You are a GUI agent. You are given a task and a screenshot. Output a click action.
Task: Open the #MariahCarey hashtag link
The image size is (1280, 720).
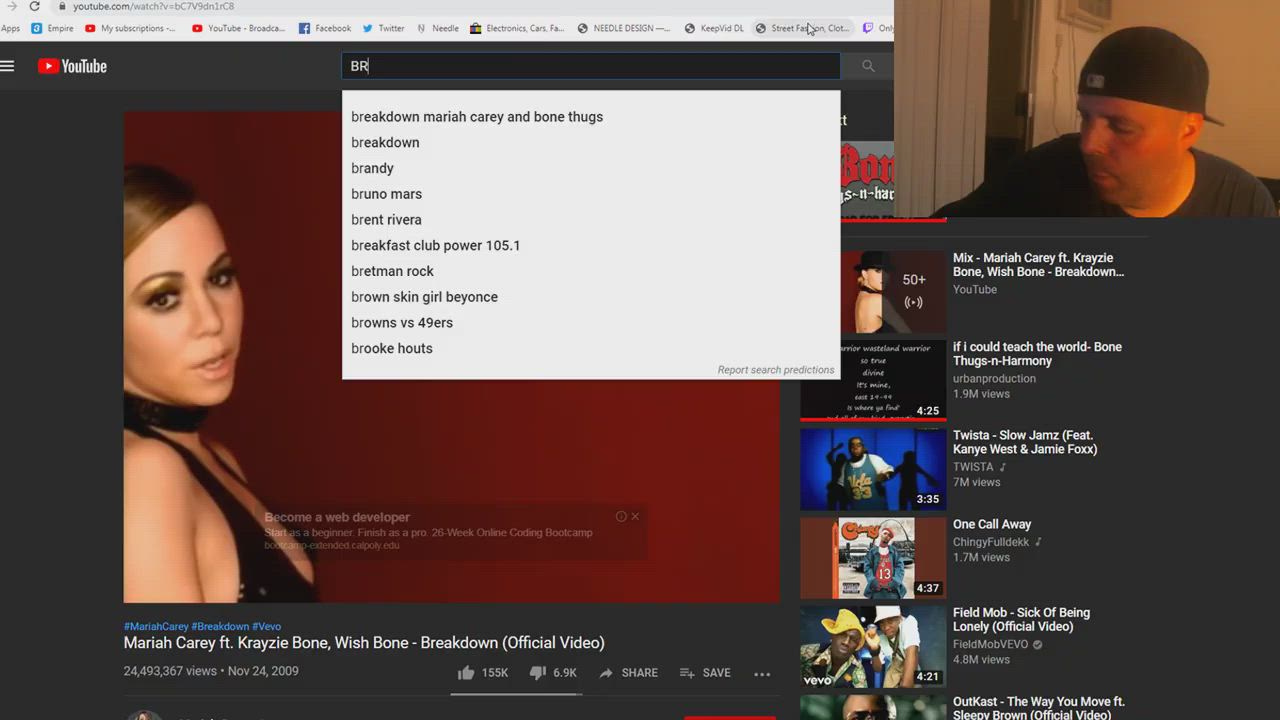(156, 626)
